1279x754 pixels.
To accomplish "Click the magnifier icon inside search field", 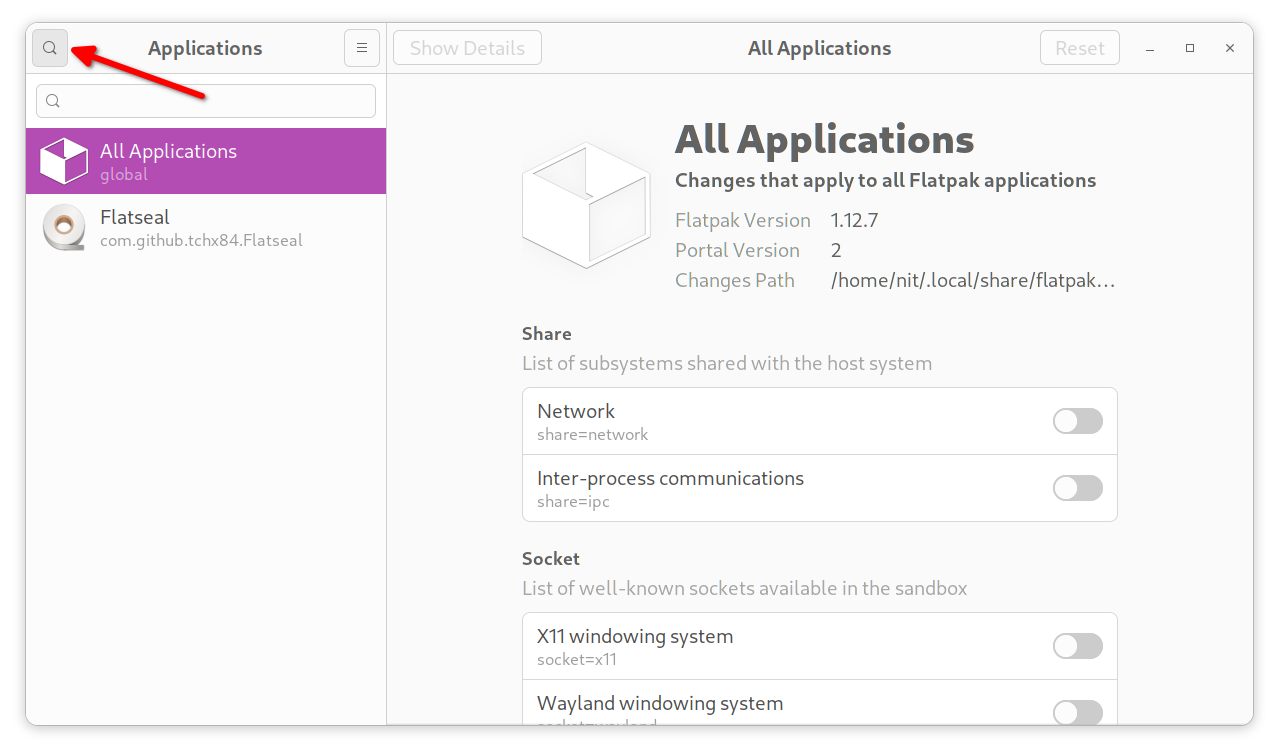I will pyautogui.click(x=54, y=101).
